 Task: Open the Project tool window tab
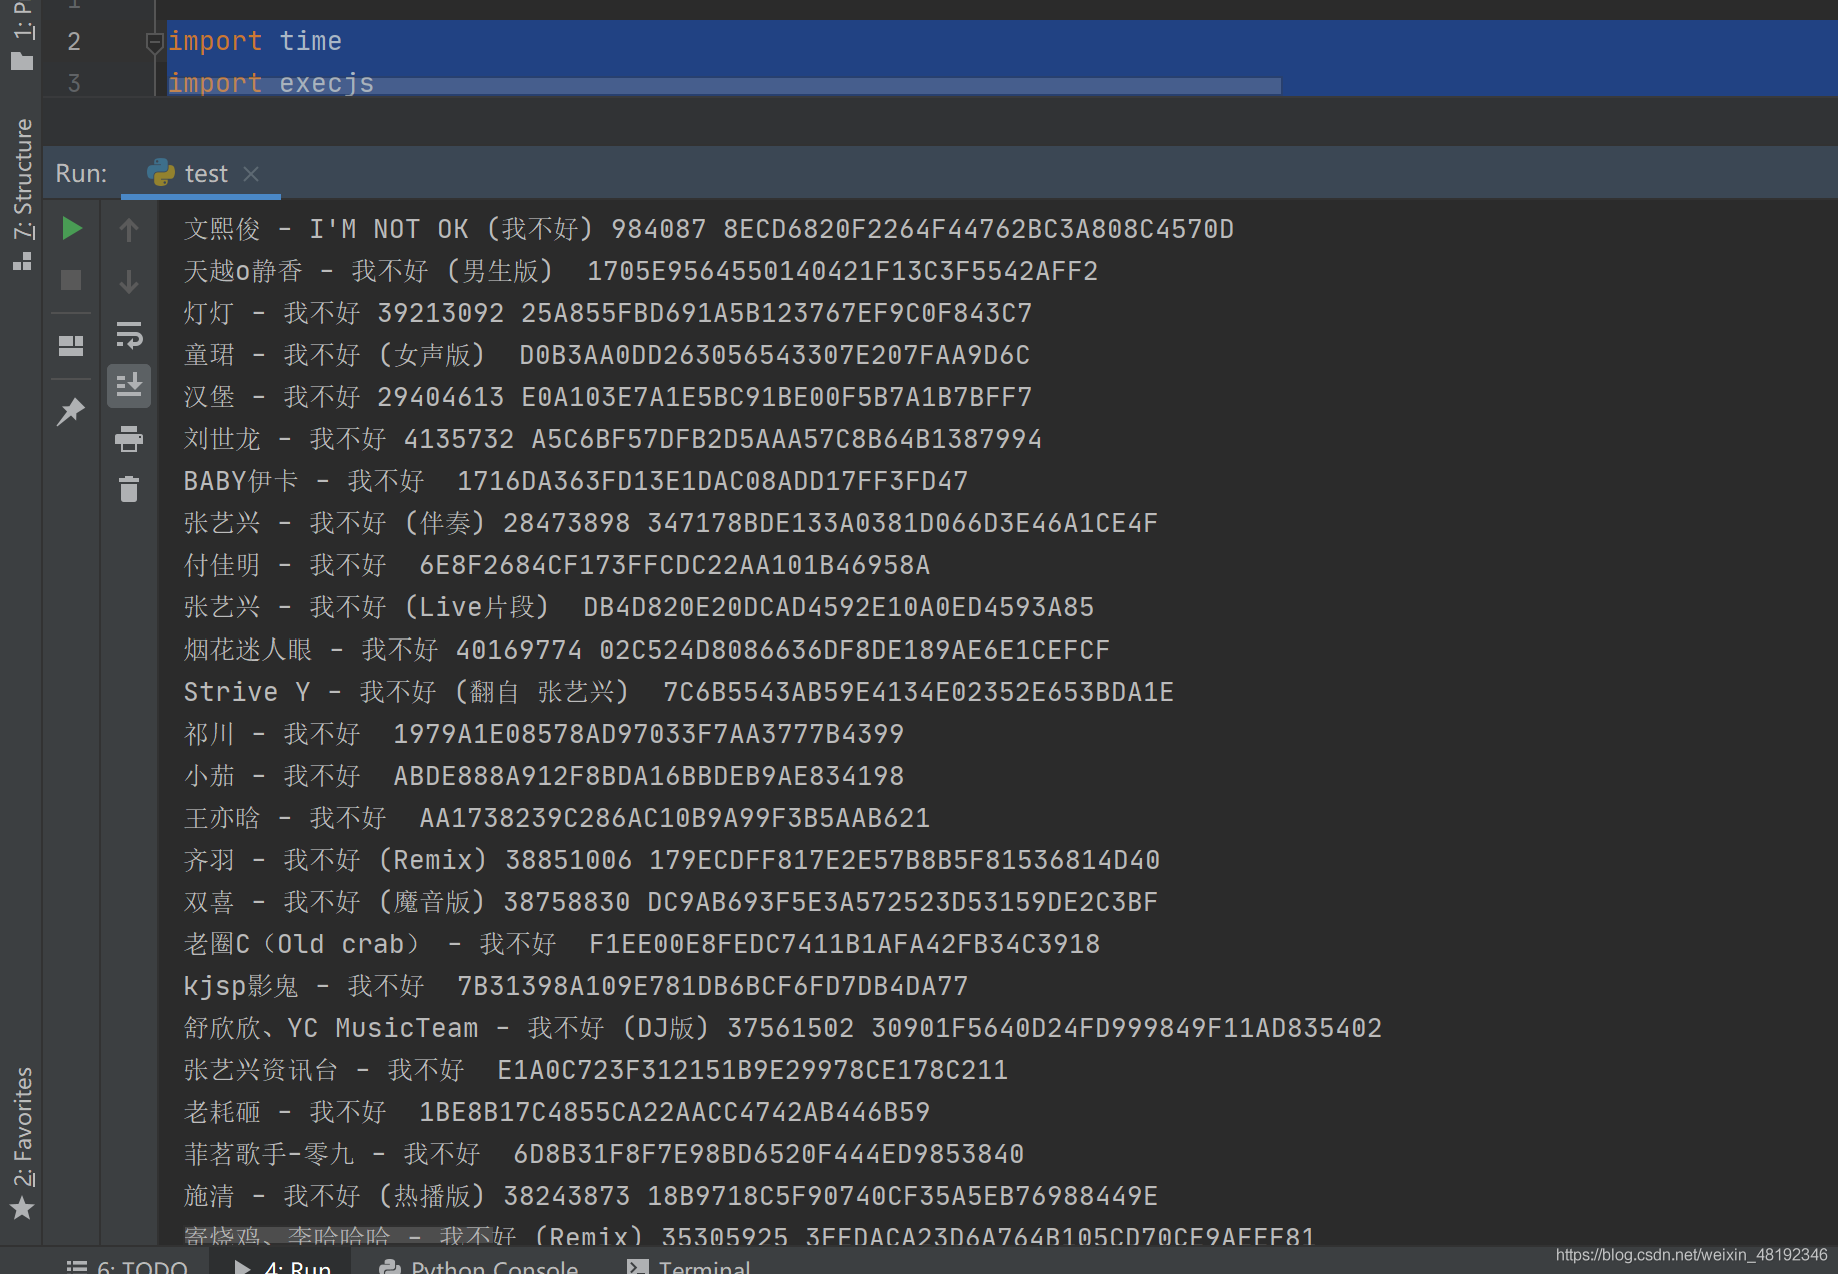[22, 36]
